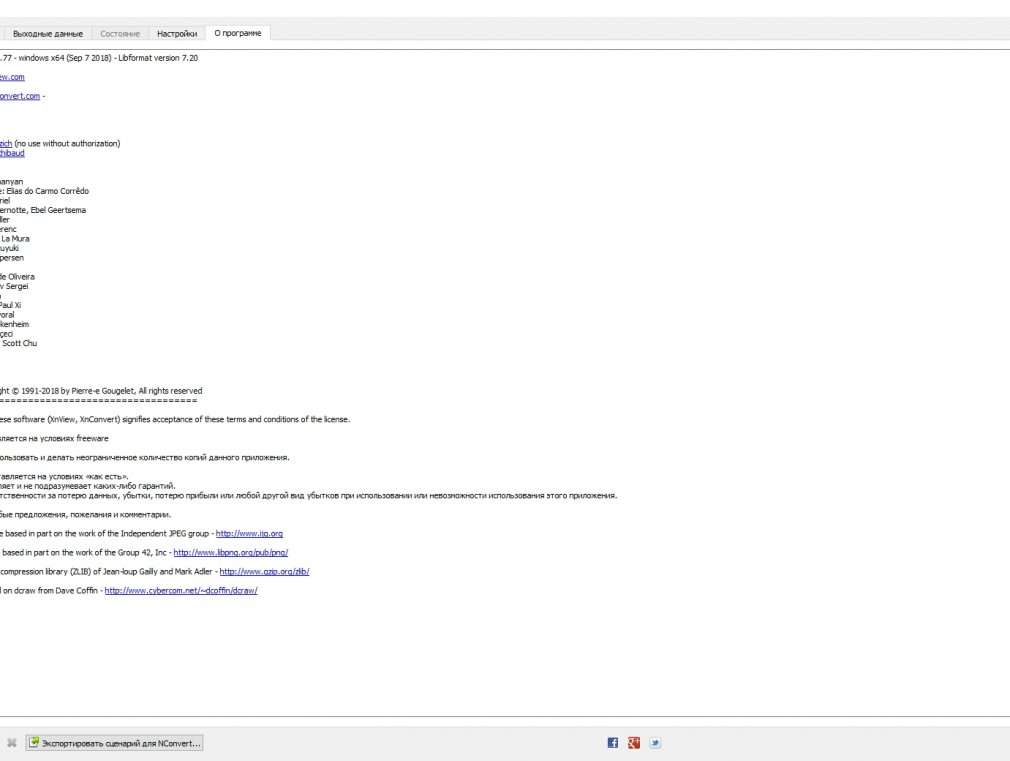Screen dimensions: 1010x761
Task: Open the Google+ share icon
Action: tap(634, 743)
